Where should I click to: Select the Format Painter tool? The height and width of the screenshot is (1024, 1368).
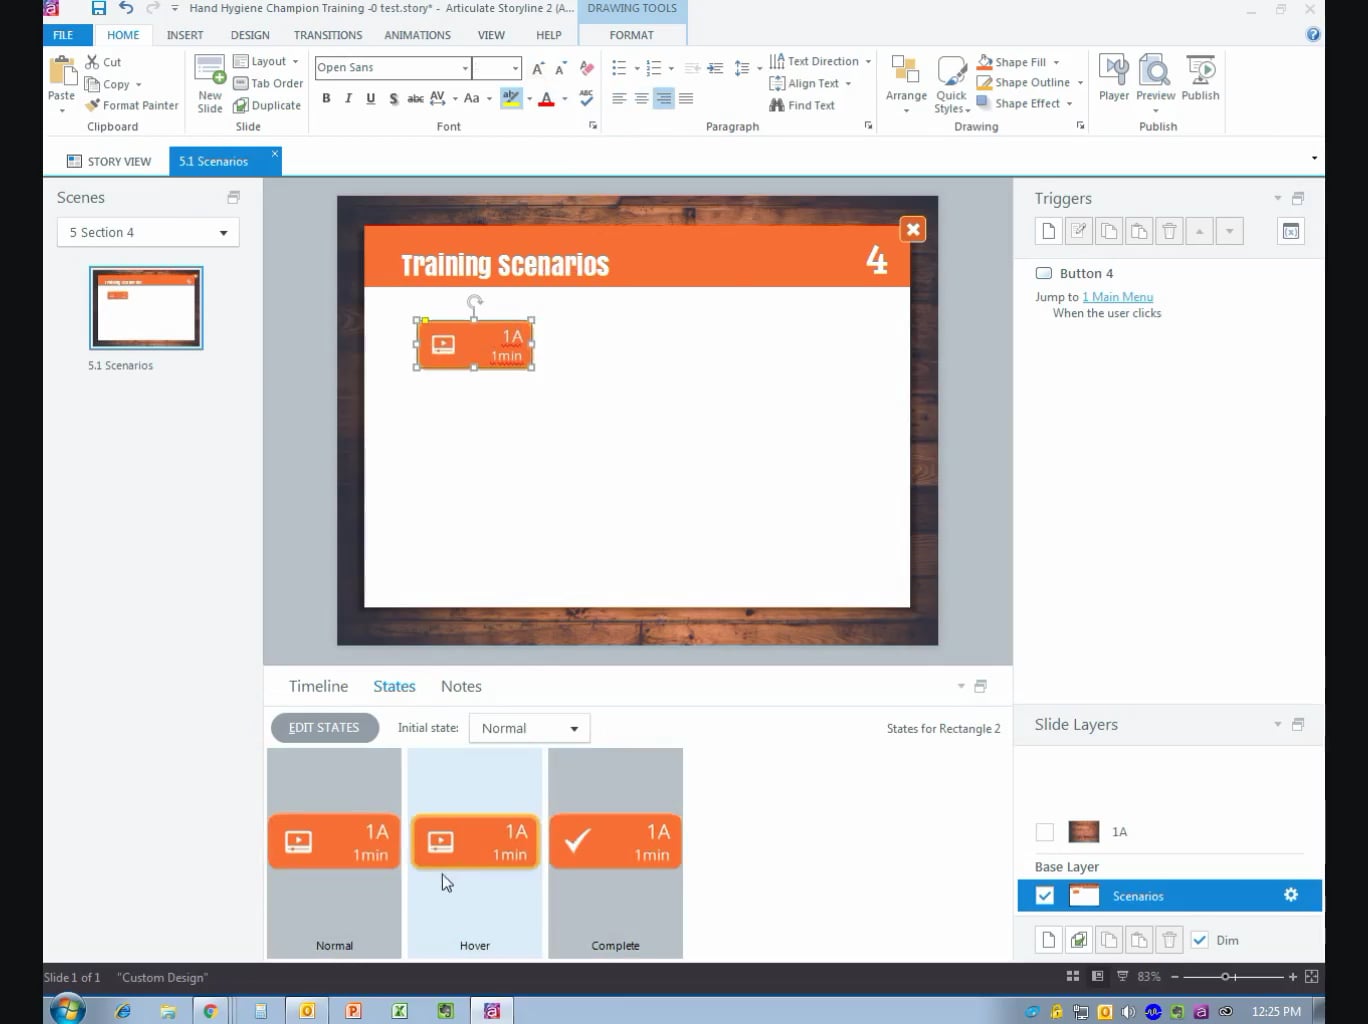[x=132, y=105]
